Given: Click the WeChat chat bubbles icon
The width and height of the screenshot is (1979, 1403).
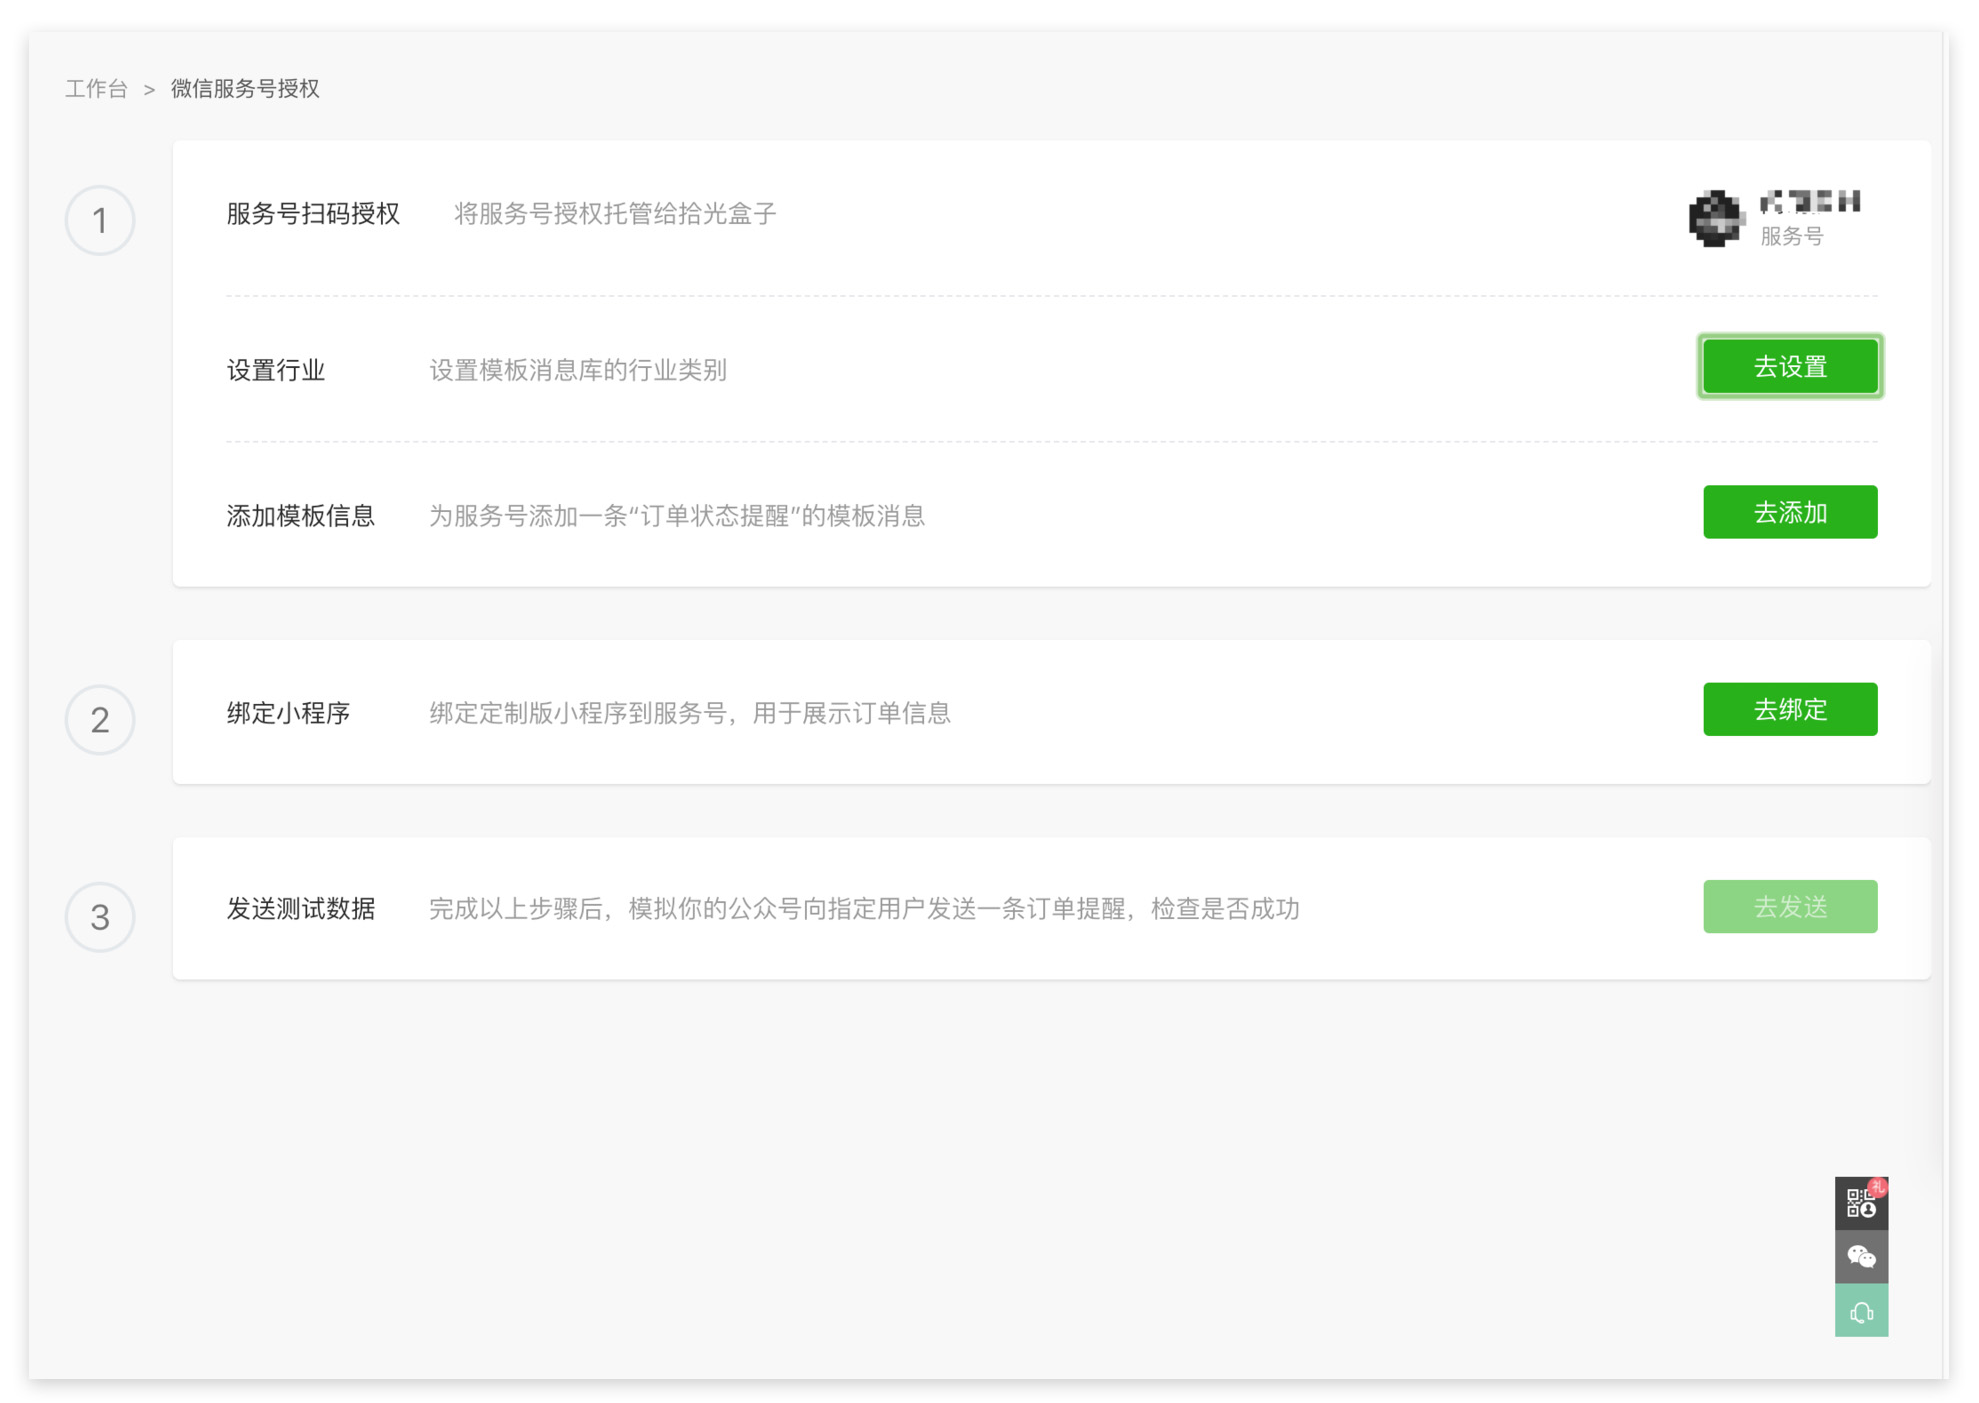Looking at the screenshot, I should point(1860,1257).
